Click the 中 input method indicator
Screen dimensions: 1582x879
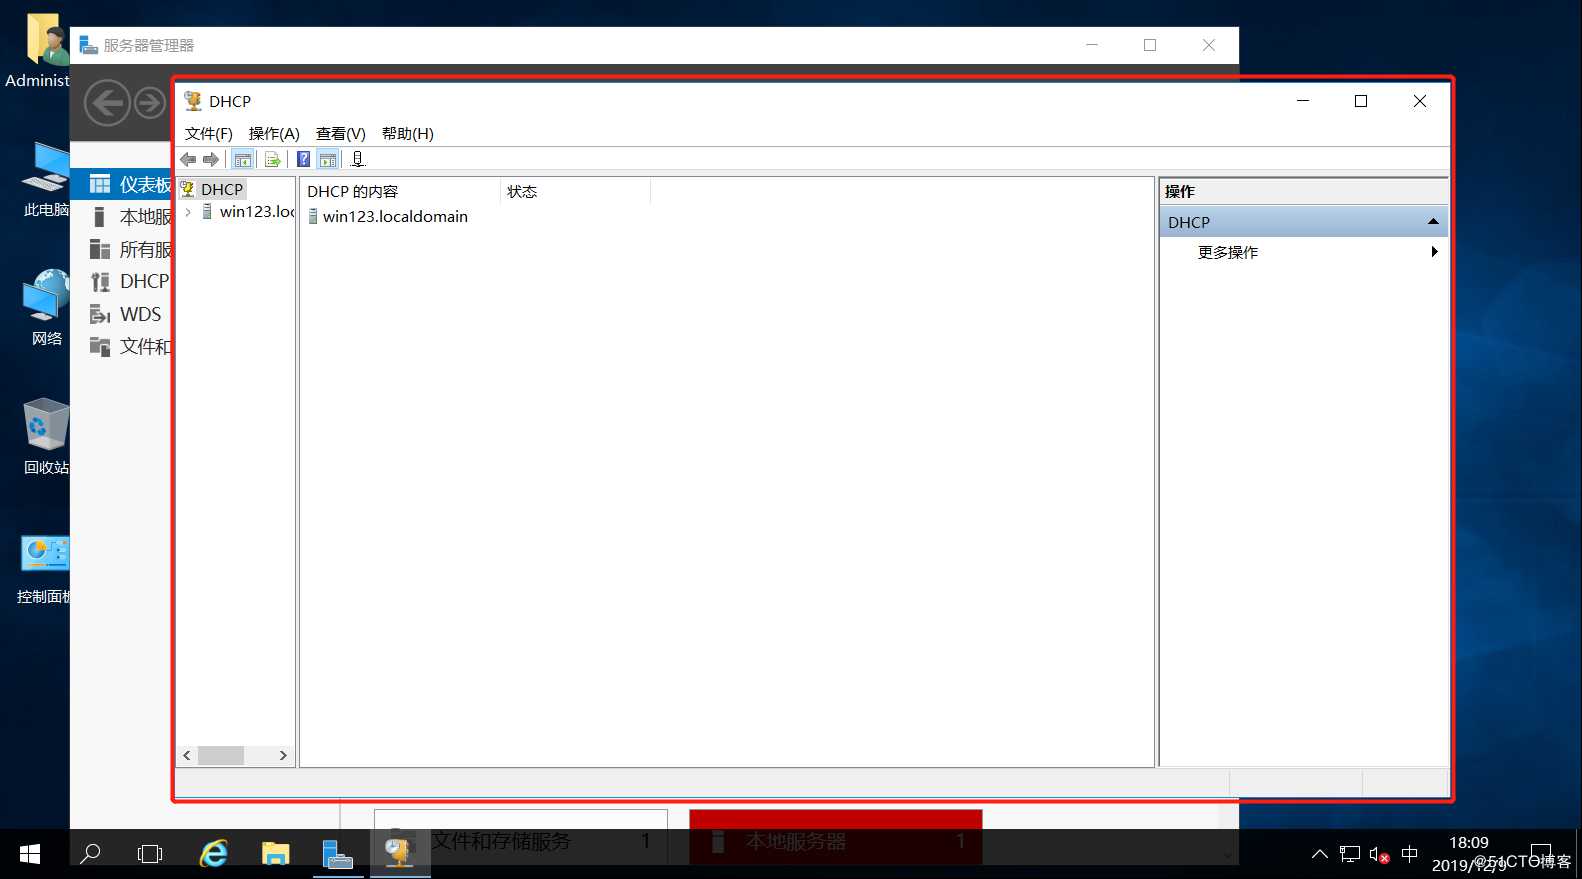(x=1410, y=854)
